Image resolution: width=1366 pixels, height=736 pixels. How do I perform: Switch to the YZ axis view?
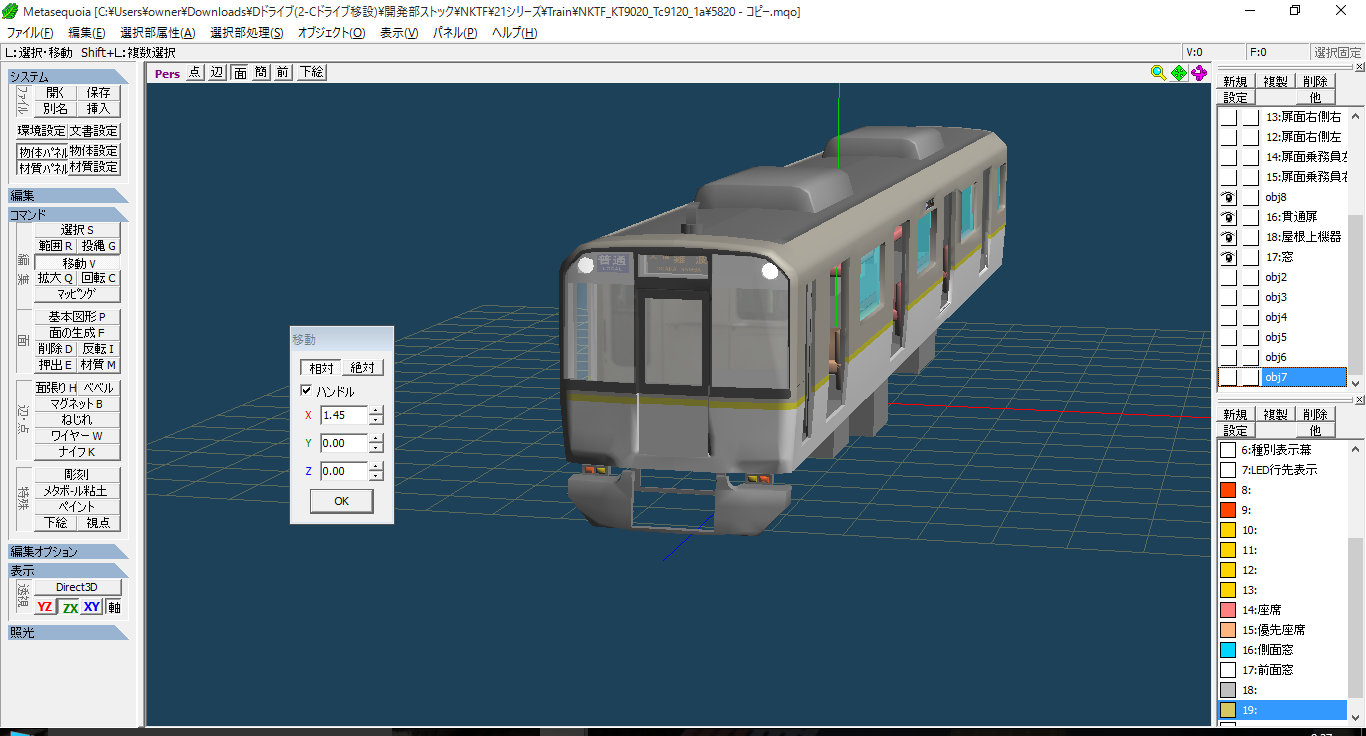pyautogui.click(x=45, y=607)
